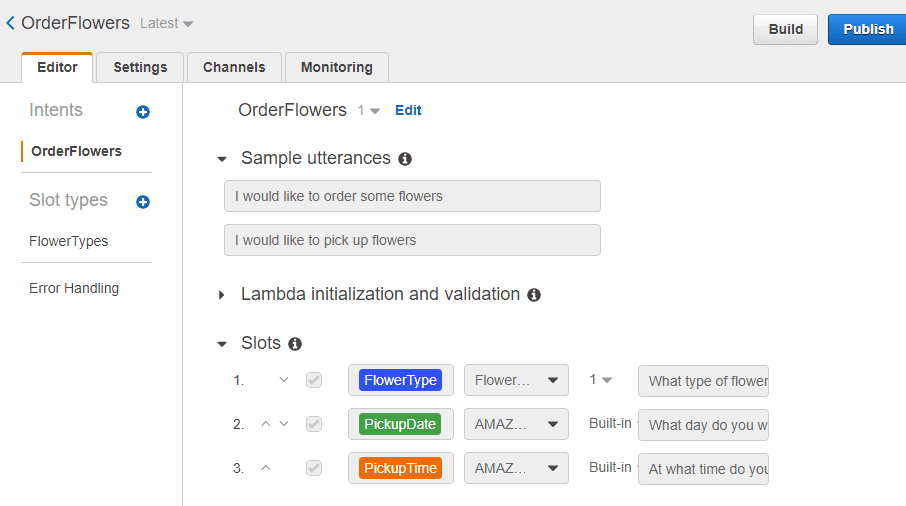Viewport: 906px width, 506px height.
Task: Click the back arrow next to OrderFlowers
Action: pyautogui.click(x=10, y=23)
